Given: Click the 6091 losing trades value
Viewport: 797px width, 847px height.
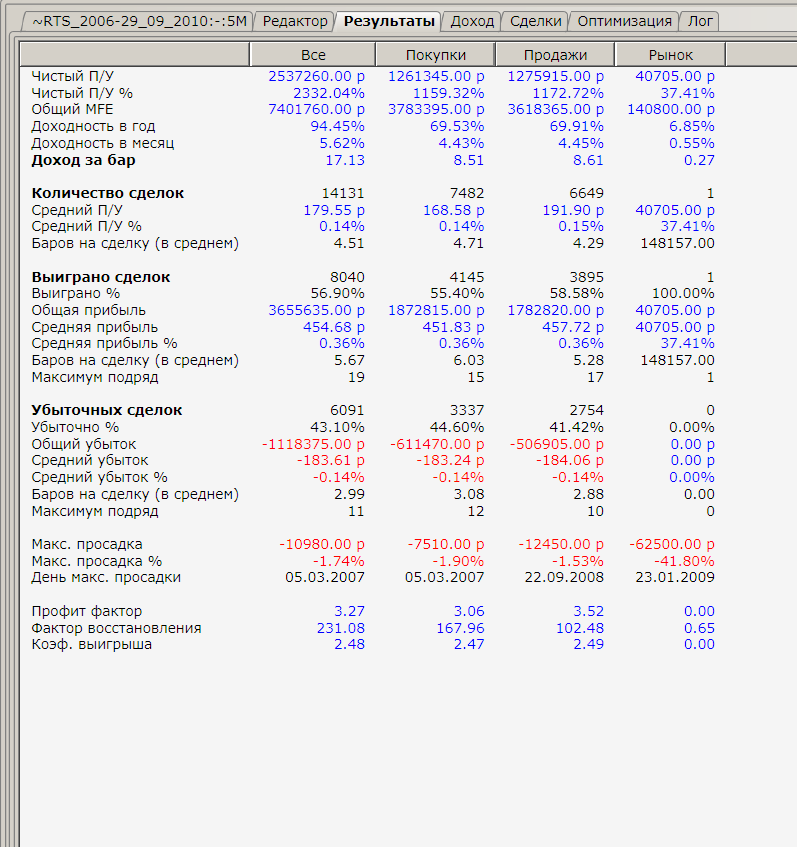Looking at the screenshot, I should (347, 411).
